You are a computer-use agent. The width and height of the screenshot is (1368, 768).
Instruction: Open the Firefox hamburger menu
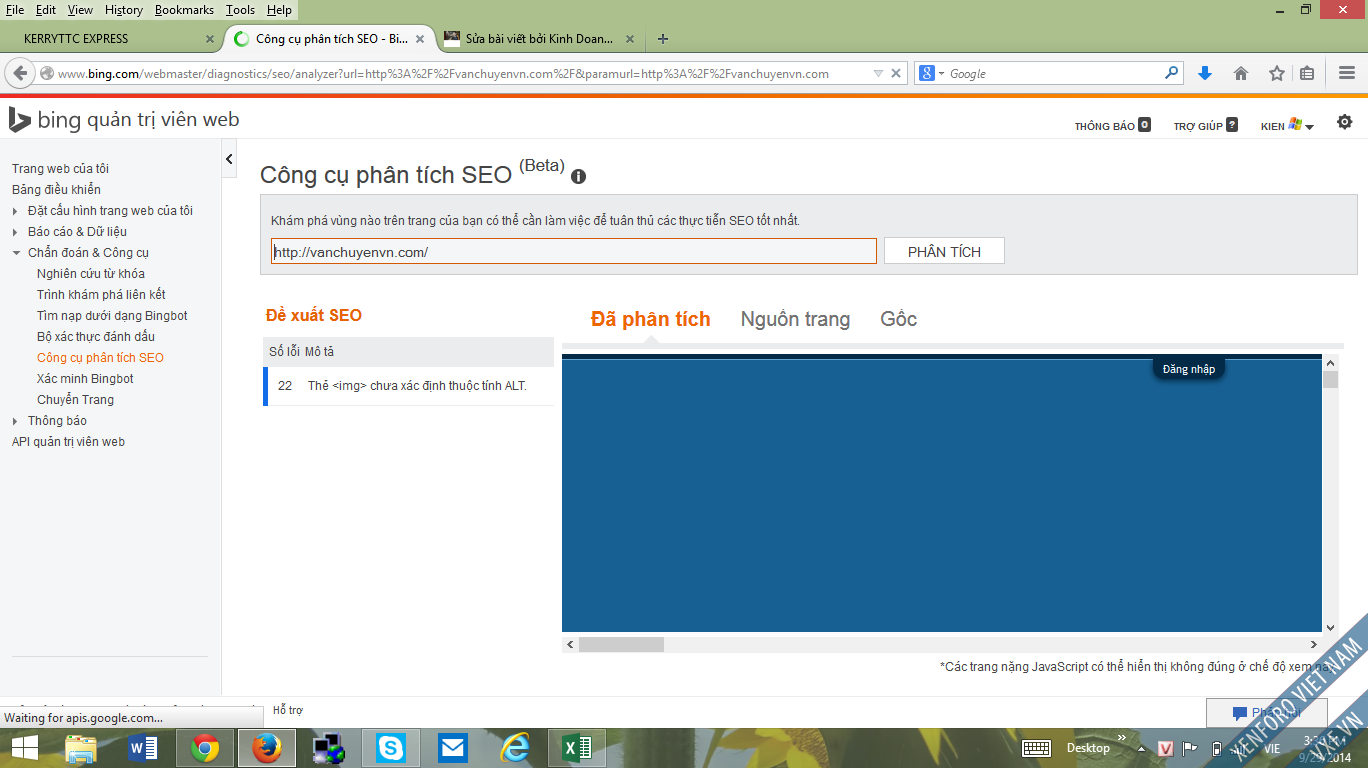pyautogui.click(x=1347, y=73)
